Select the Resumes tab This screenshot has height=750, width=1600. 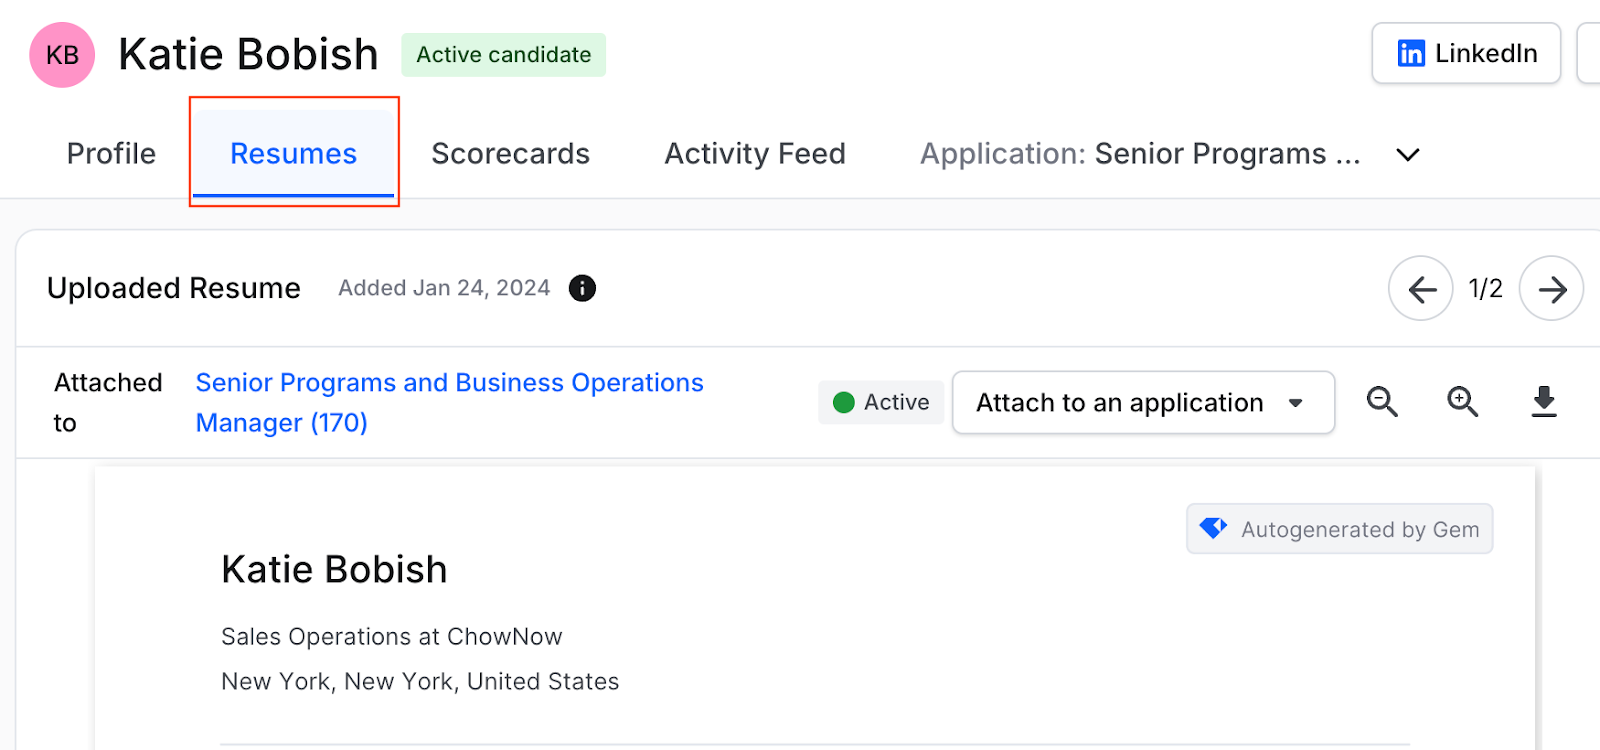coord(293,154)
